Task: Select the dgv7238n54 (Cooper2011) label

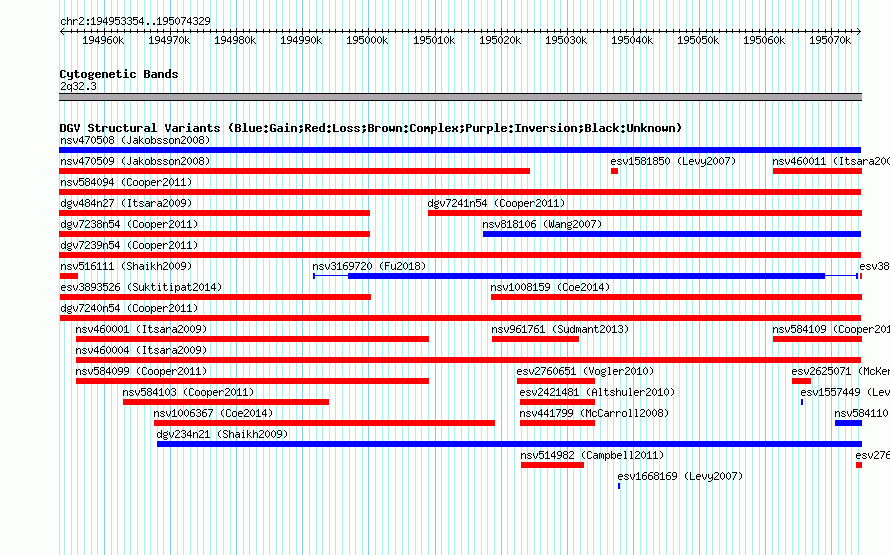Action: pos(129,224)
